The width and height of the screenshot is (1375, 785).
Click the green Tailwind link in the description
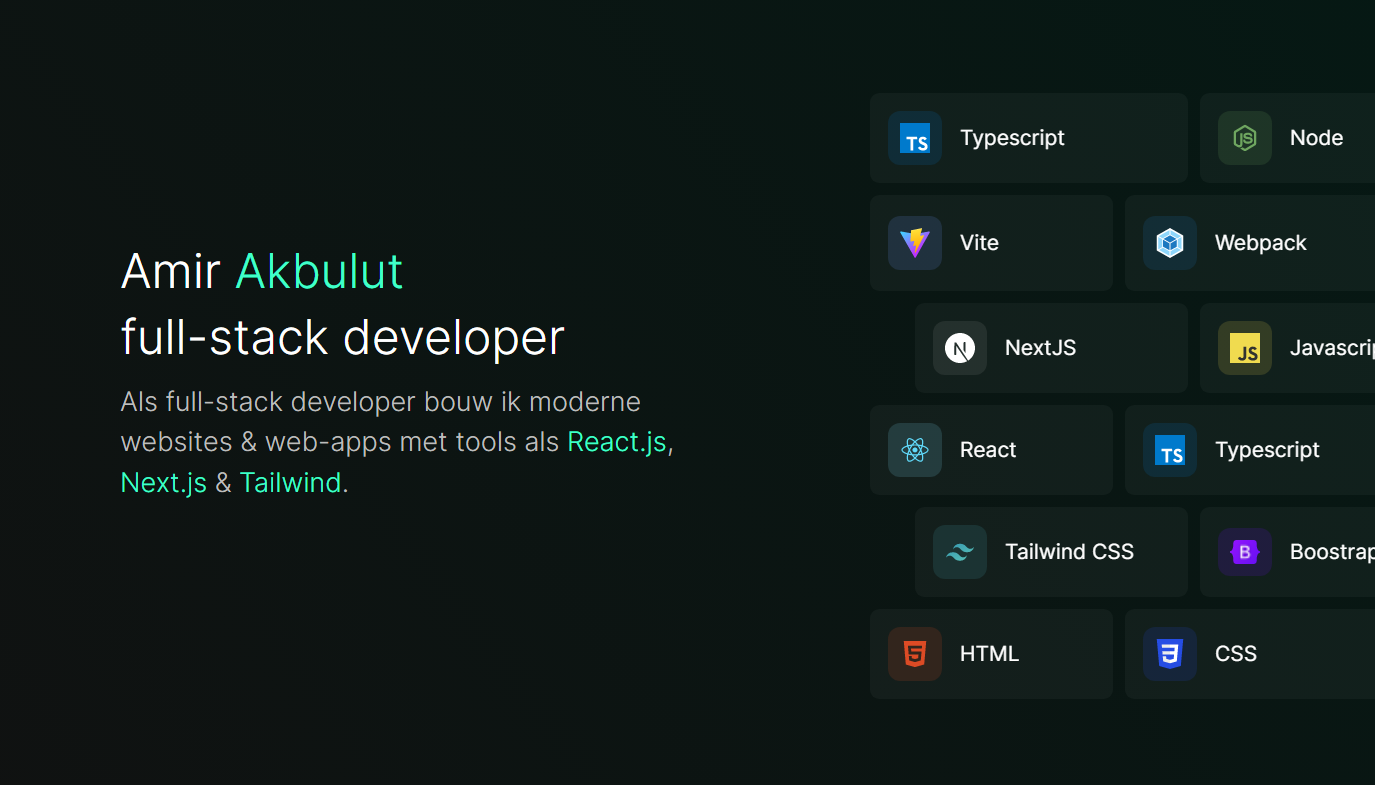click(290, 483)
